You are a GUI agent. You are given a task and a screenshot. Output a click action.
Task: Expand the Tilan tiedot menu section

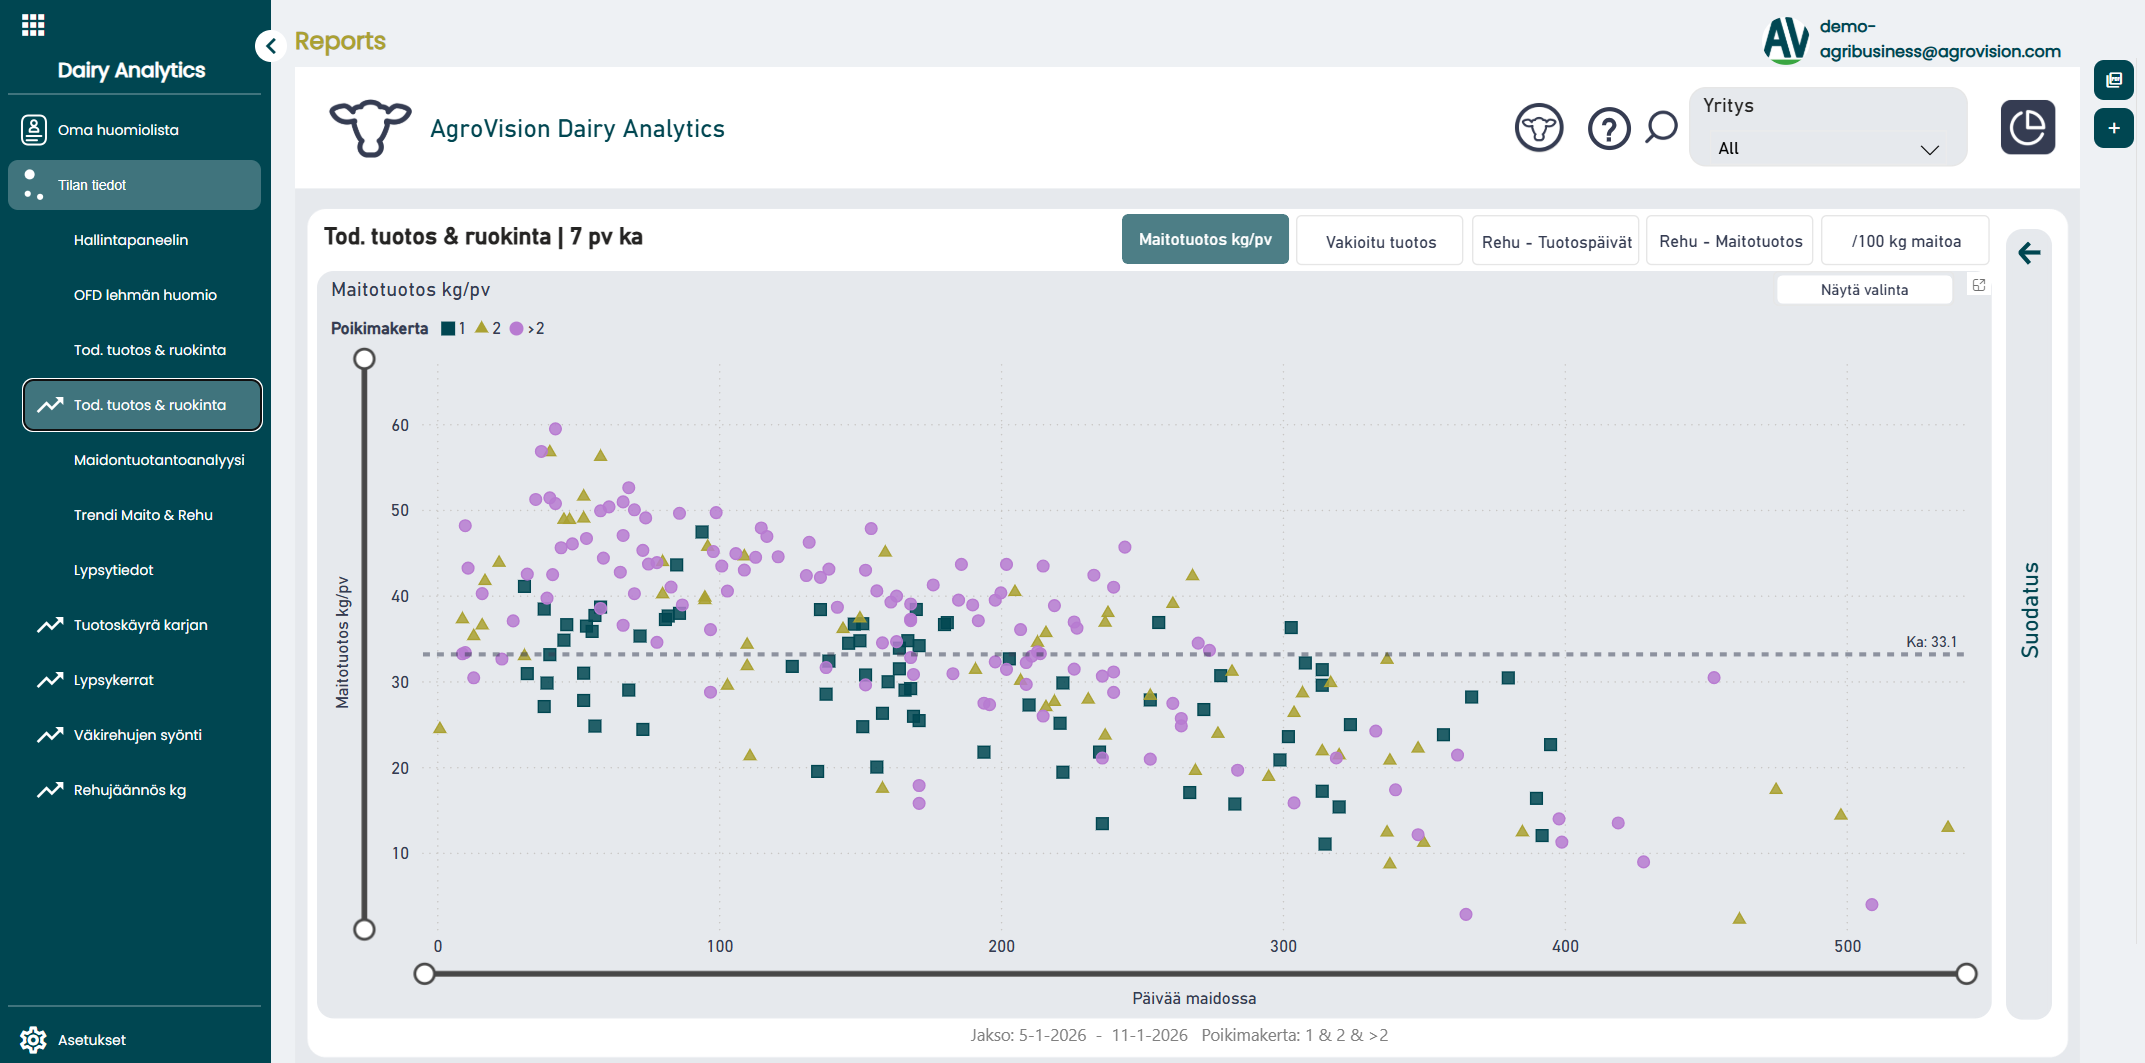tap(134, 185)
